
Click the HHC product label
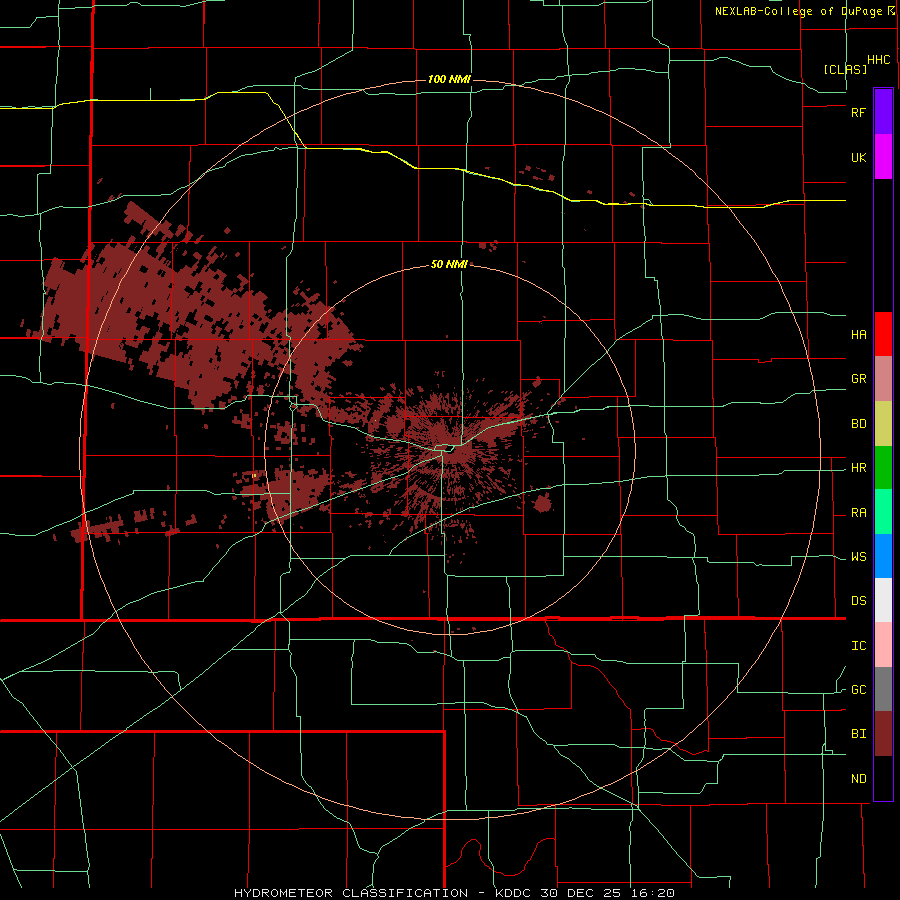879,60
